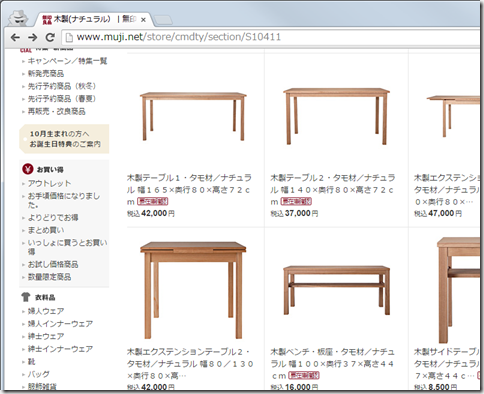Click the 税込 42,000円 price of 木製テーブル1
Screen dimensions: 484x394
[x=151, y=213]
